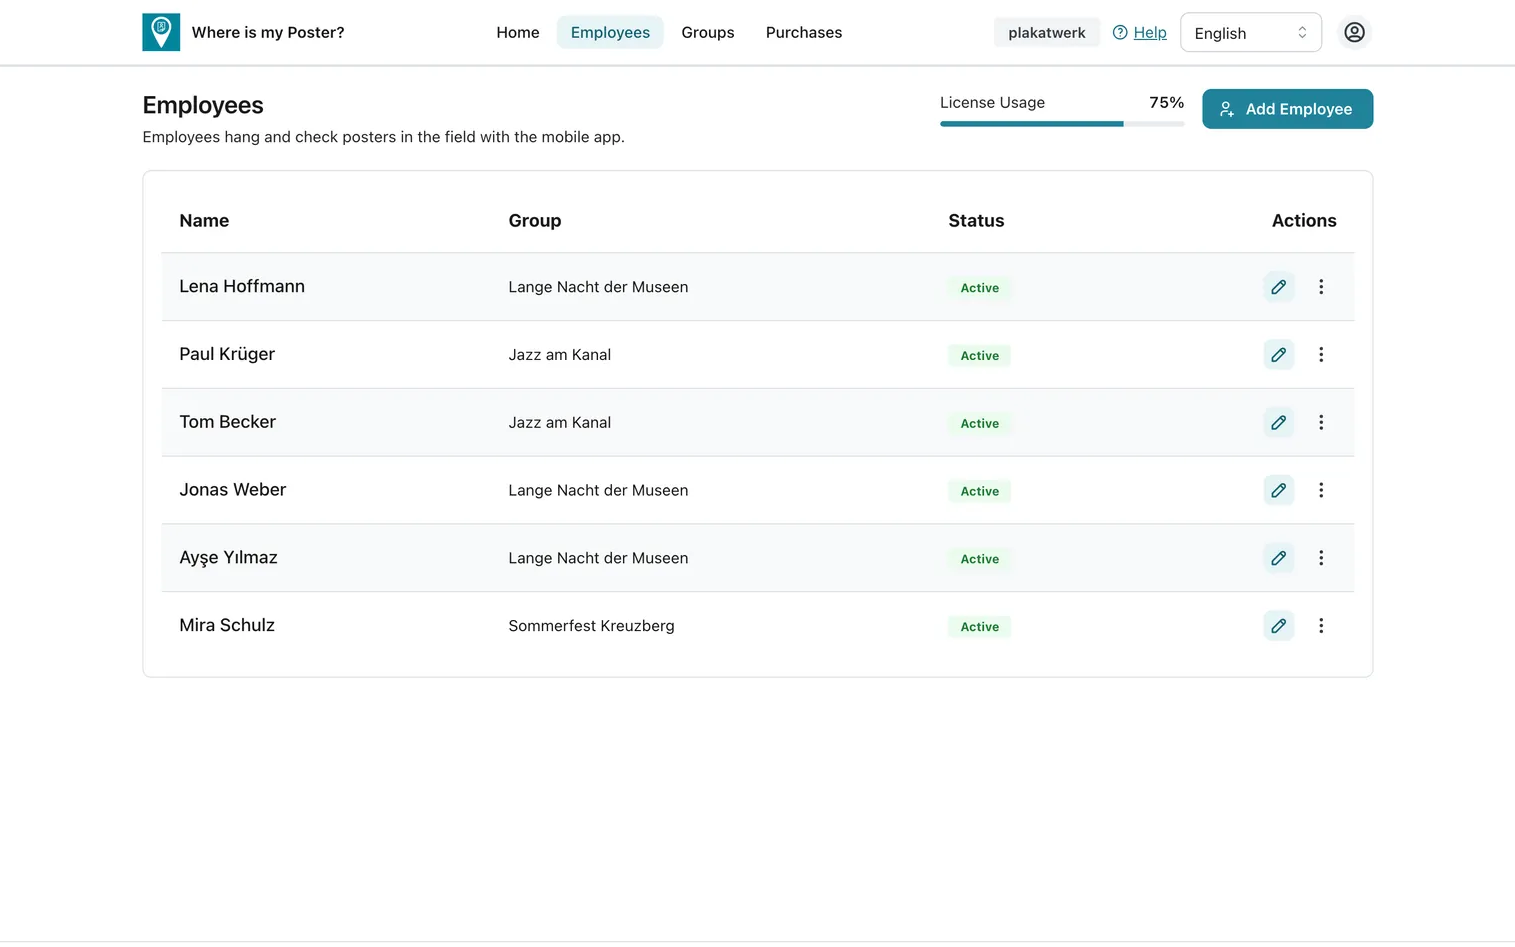Open more actions for Paul Krüger
Viewport: 1515px width, 947px height.
1321,355
